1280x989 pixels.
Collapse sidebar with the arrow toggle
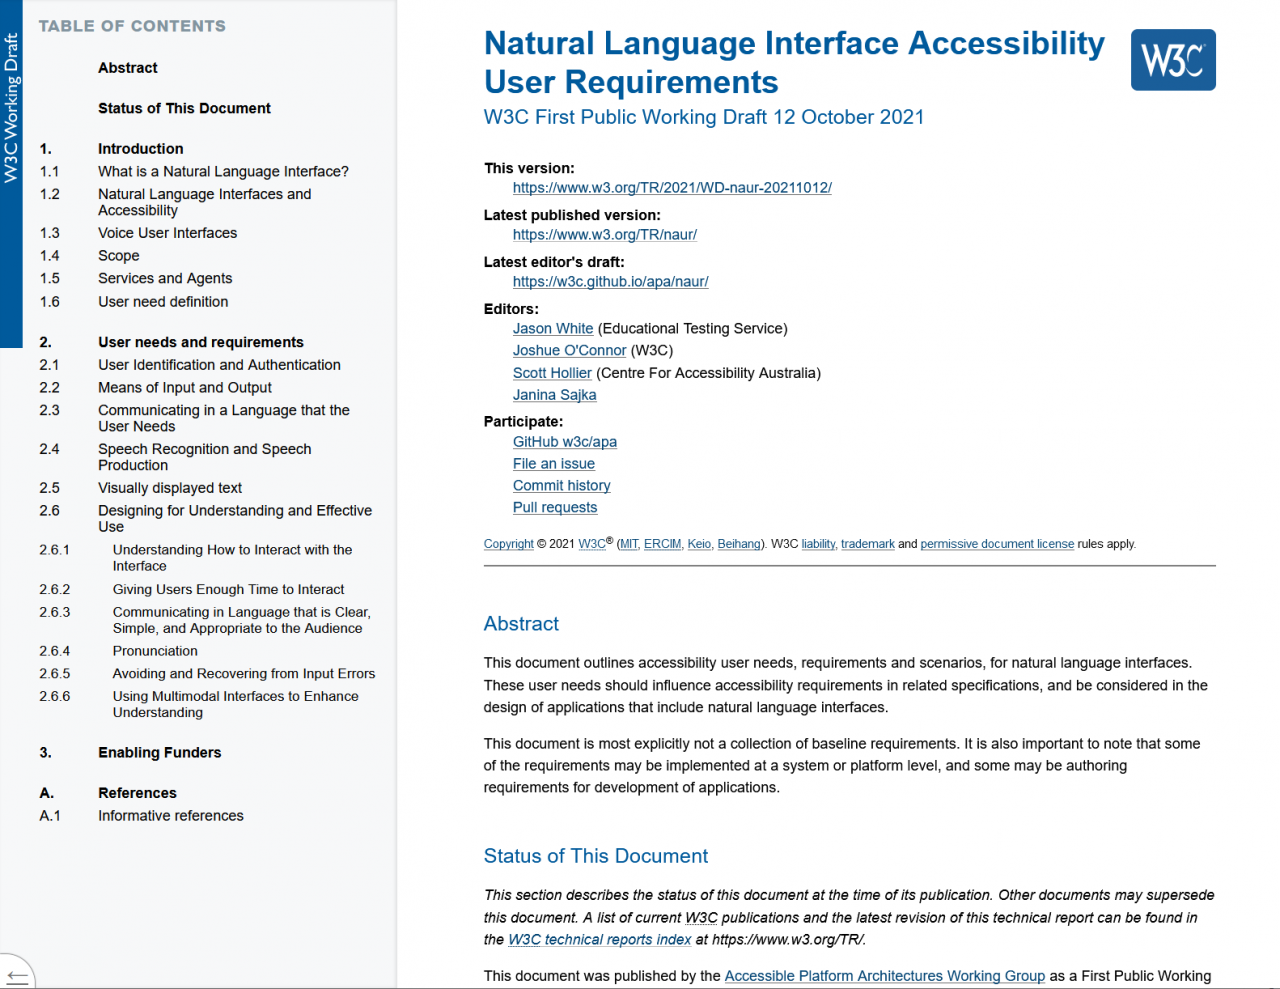tap(17, 974)
